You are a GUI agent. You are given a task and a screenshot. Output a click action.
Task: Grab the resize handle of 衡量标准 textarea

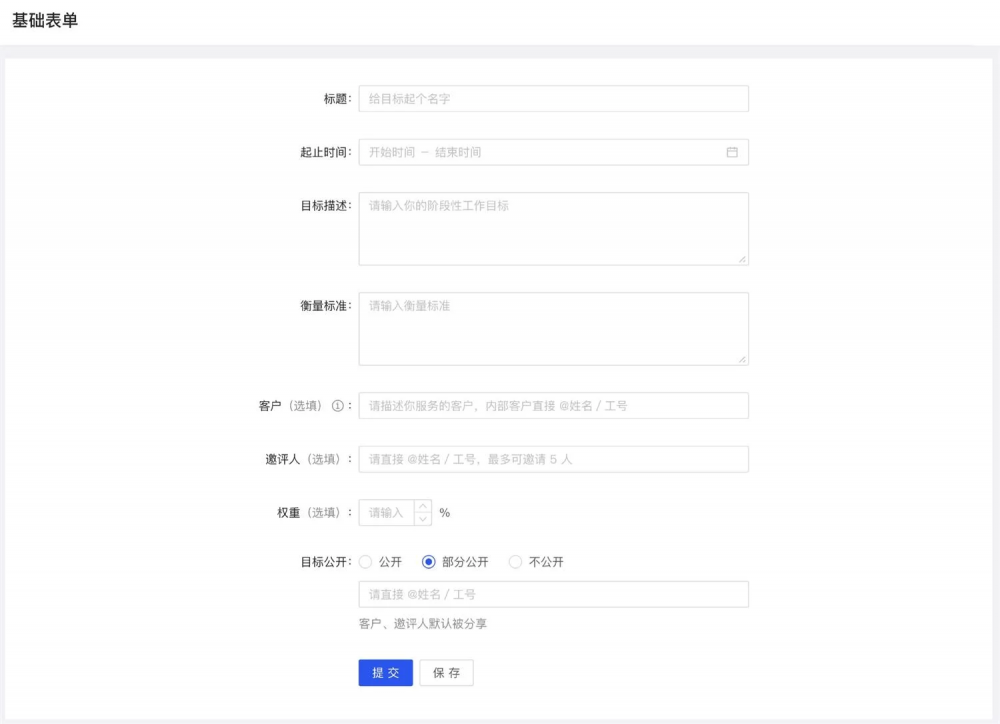(742, 359)
